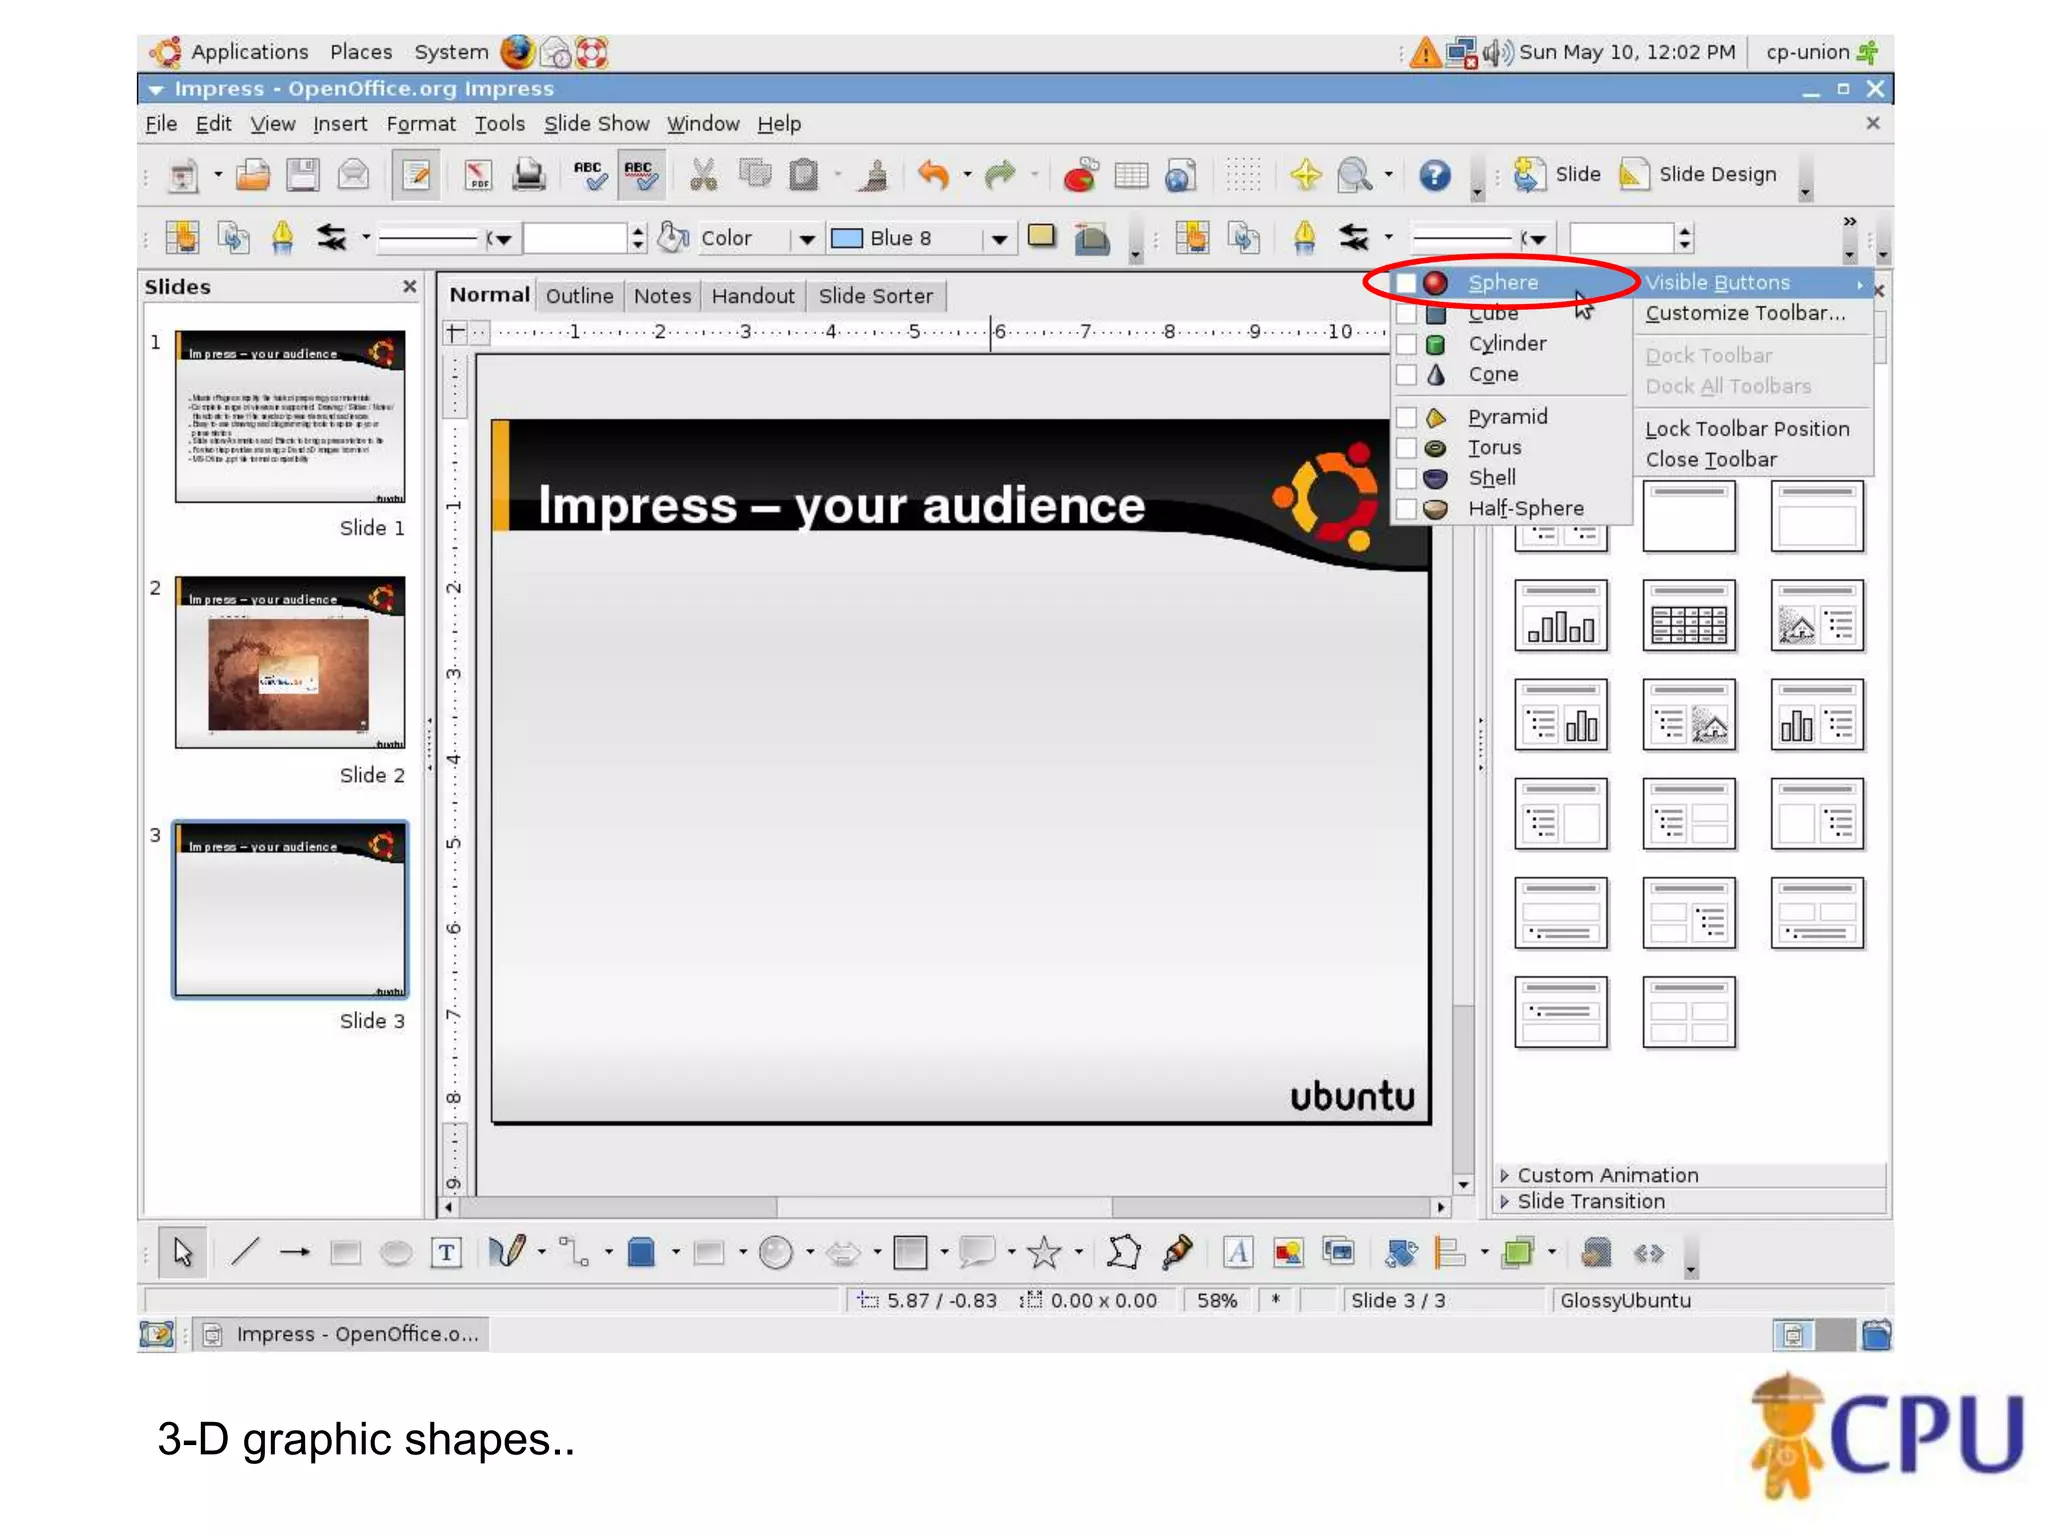Switch to the Handout tab
This screenshot has width=2048, height=1536.
coord(752,296)
